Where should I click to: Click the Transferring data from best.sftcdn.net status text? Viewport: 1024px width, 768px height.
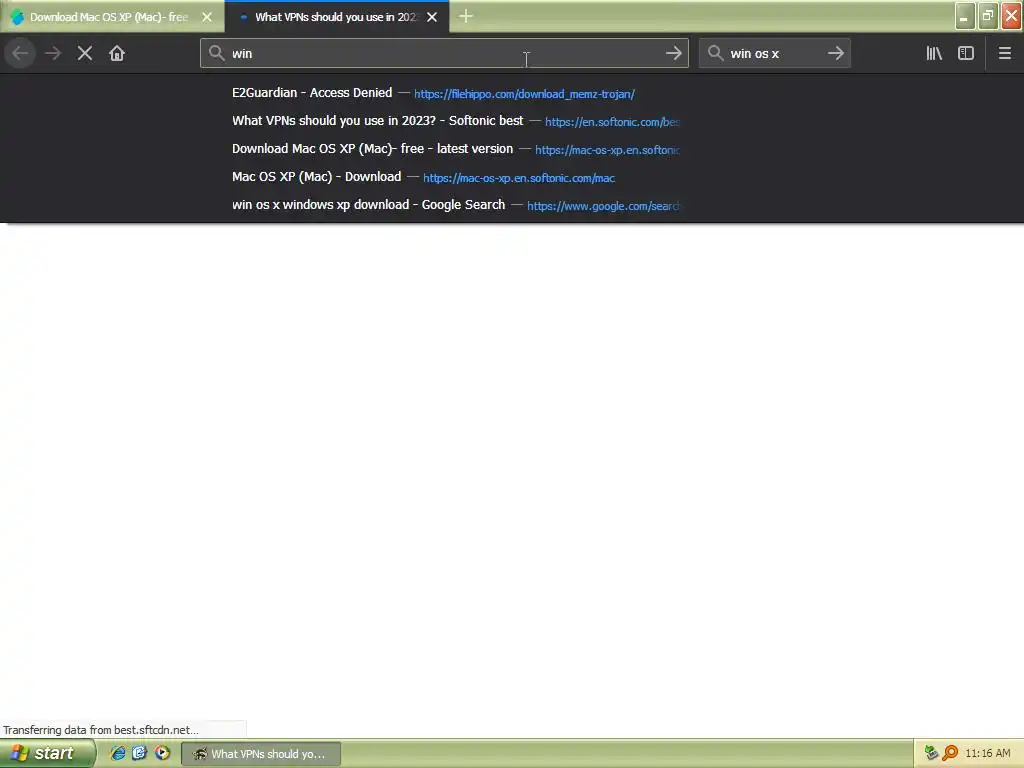(x=101, y=730)
